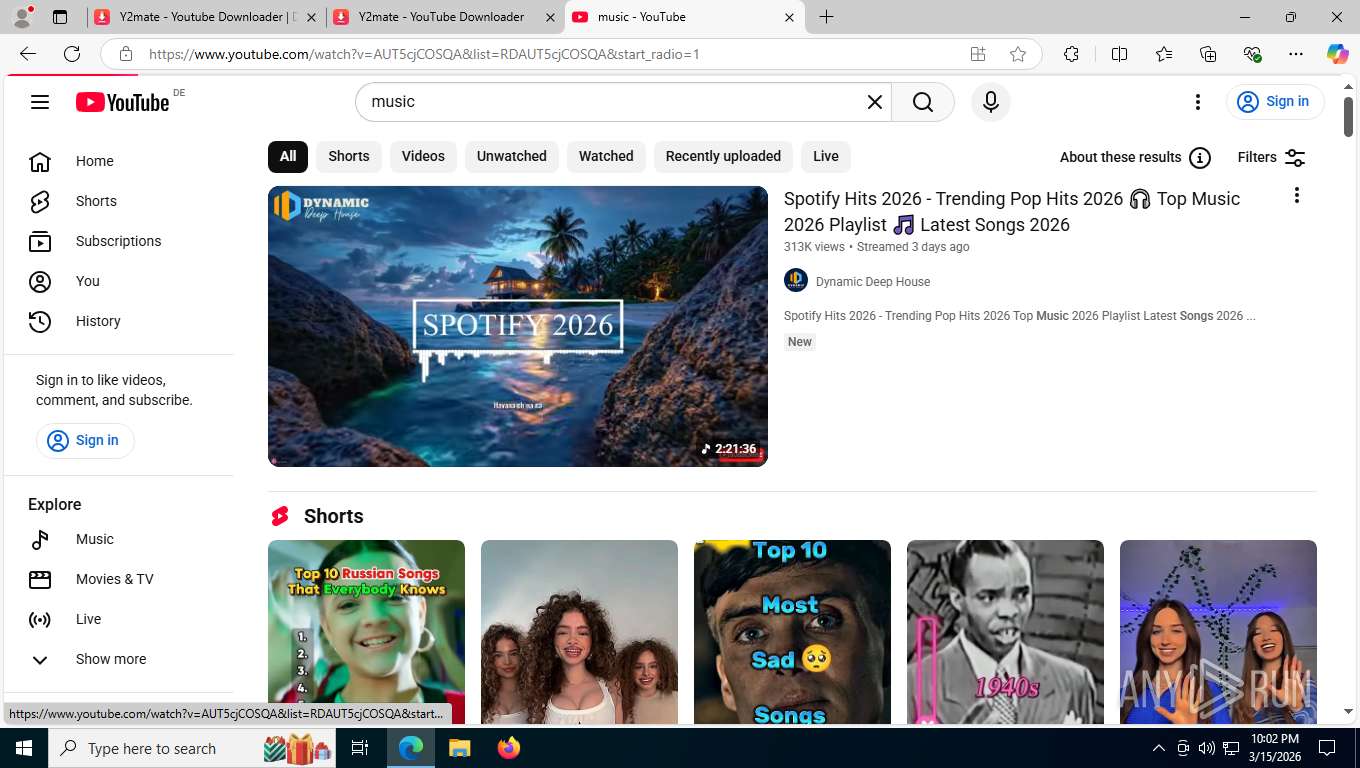
Task: Click Sign in button at top right
Action: pos(1275,102)
